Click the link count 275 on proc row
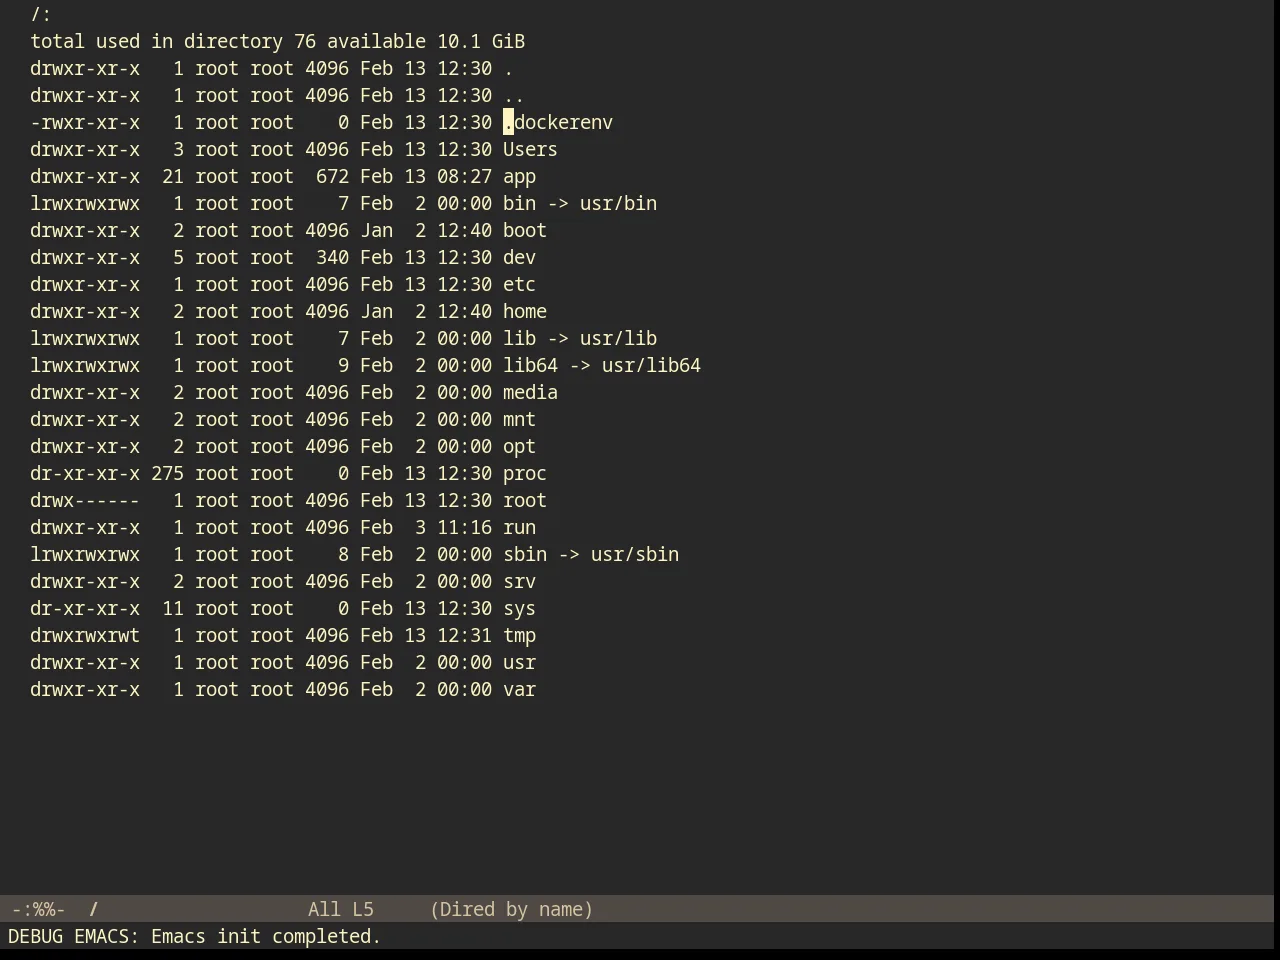 [167, 474]
